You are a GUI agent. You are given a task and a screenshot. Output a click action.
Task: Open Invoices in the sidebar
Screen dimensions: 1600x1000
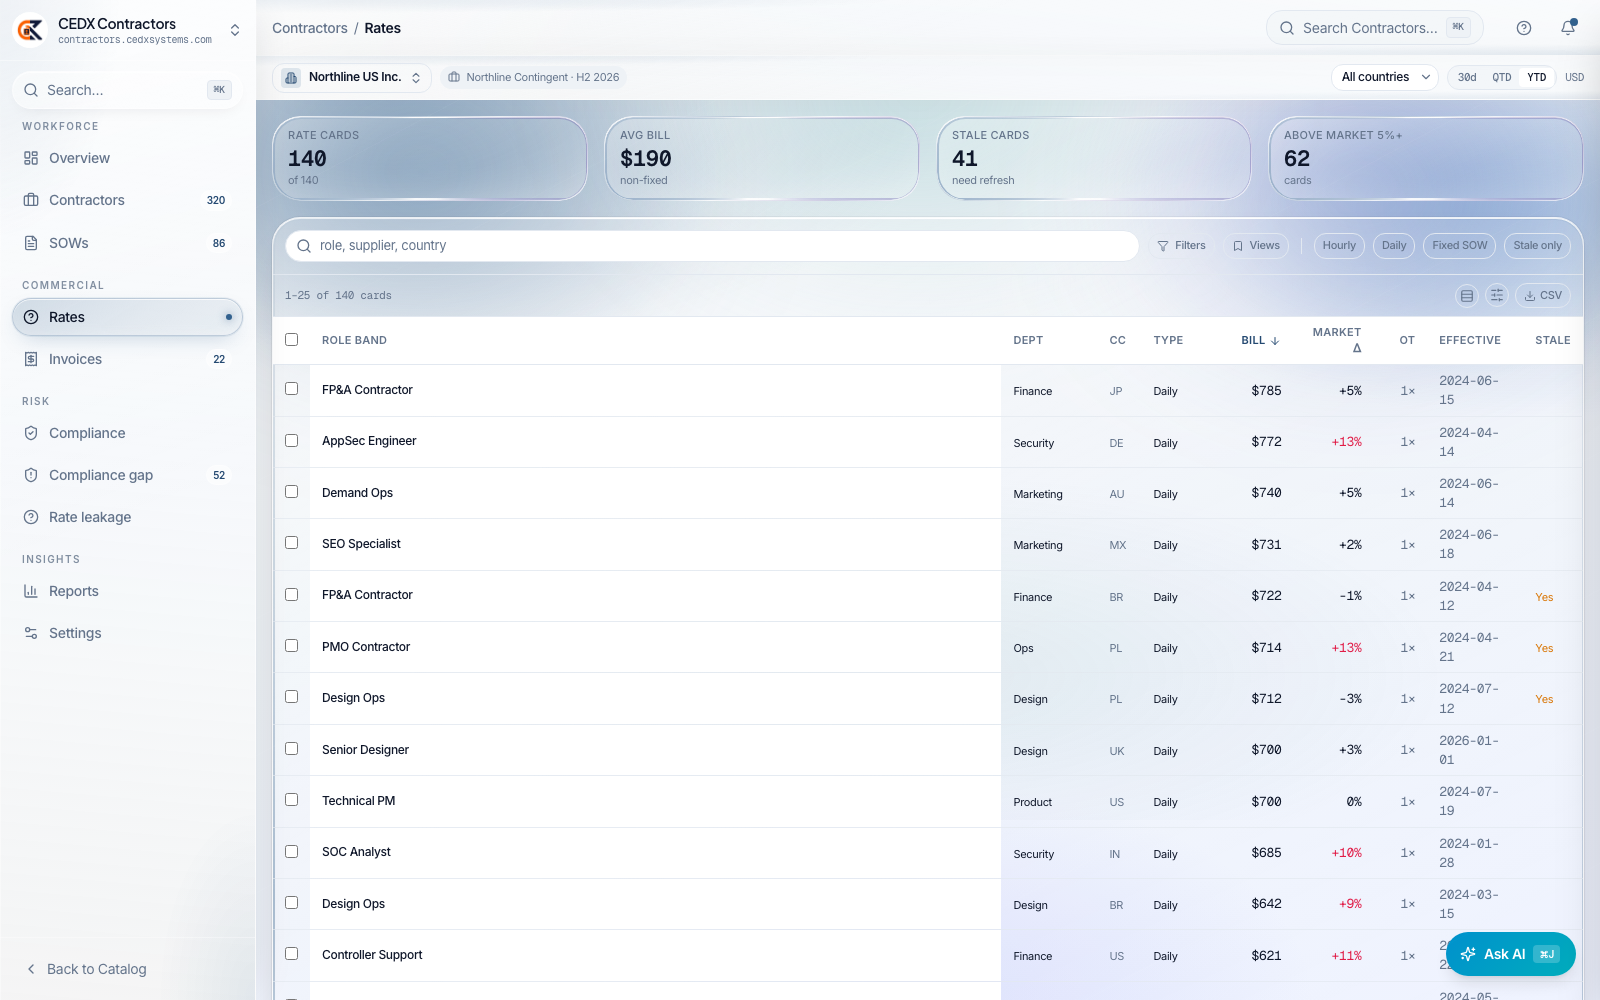coord(127,359)
